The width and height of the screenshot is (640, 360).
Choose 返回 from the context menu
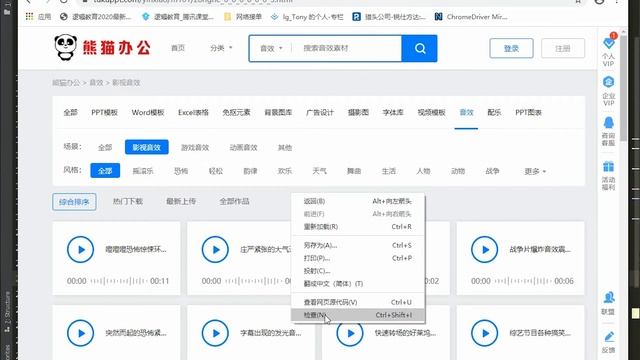(358, 201)
